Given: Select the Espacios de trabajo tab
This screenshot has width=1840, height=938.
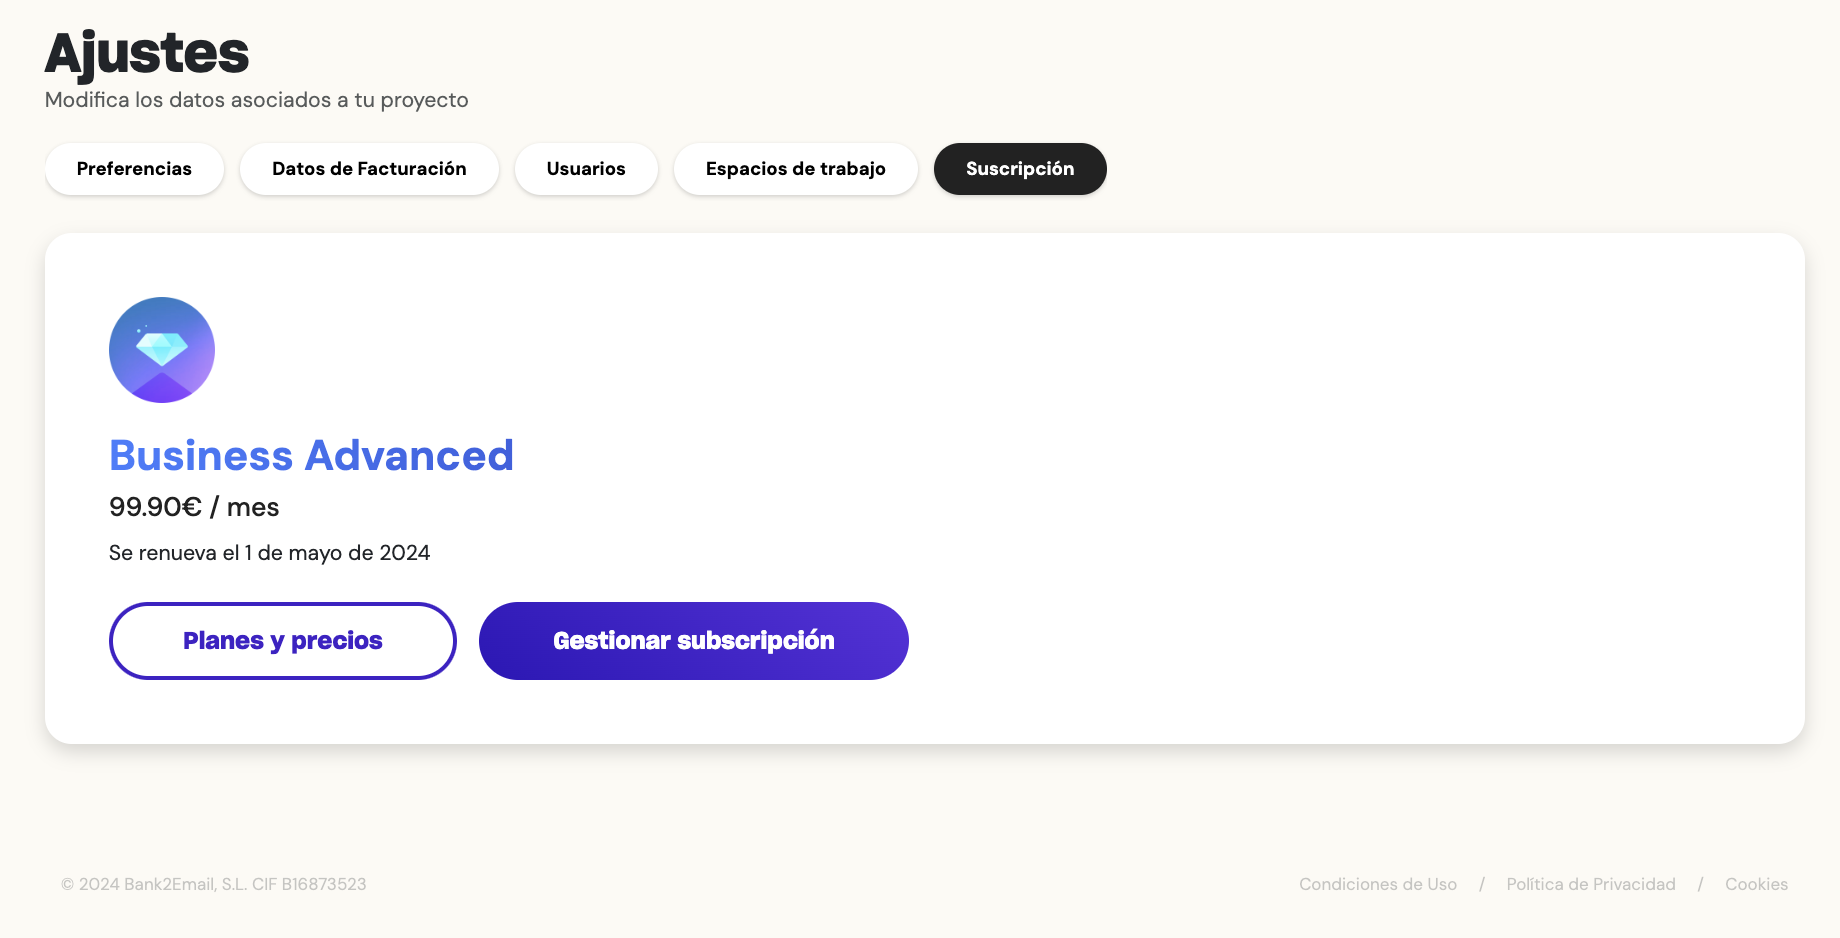Looking at the screenshot, I should point(795,169).
